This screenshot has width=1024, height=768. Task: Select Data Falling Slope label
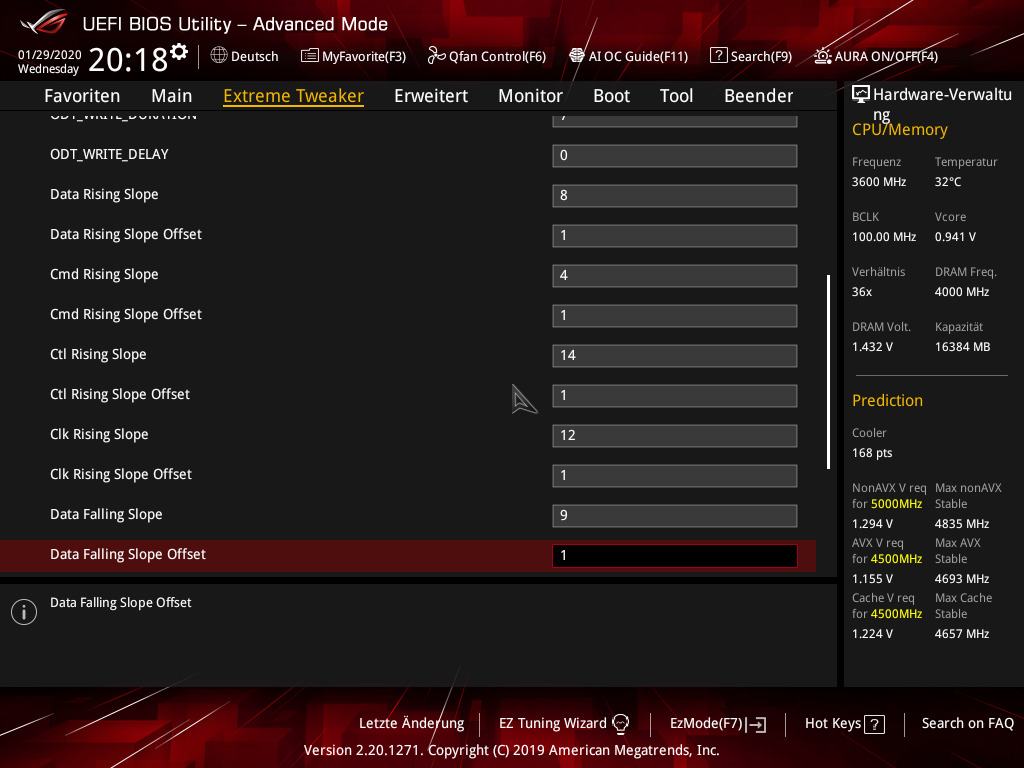[106, 515]
